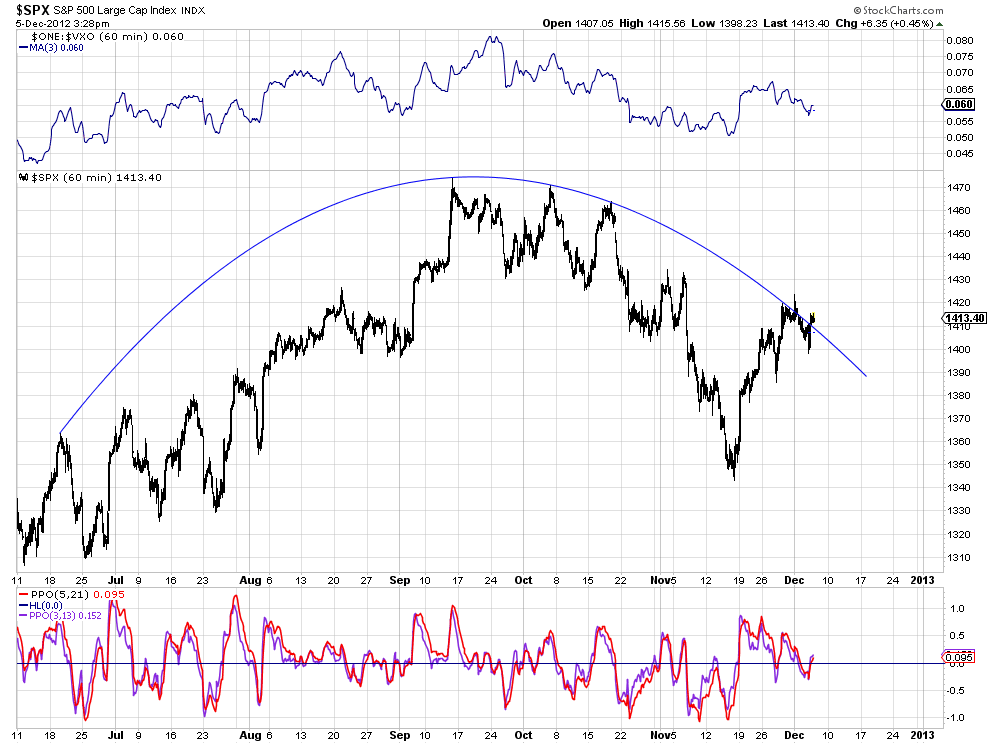Click the '$ONE:$VXO (60 min) 0.060' panel label
The width and height of the screenshot is (990, 744).
[x=107, y=37]
